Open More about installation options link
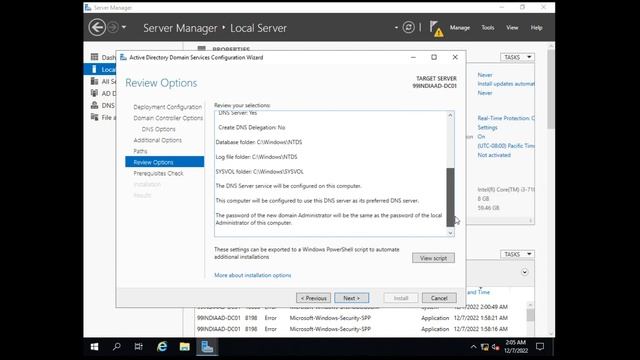The height and width of the screenshot is (360, 640). tap(253, 275)
